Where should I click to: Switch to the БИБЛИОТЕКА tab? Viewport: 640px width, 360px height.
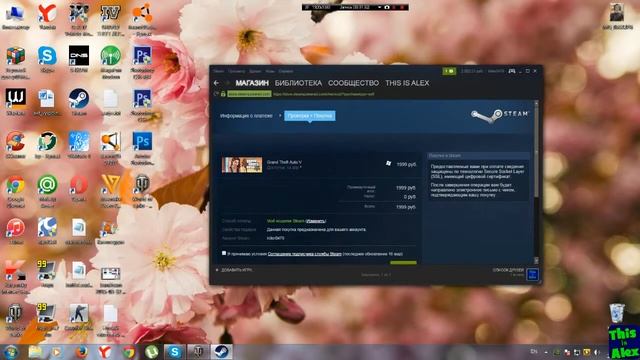pos(298,83)
